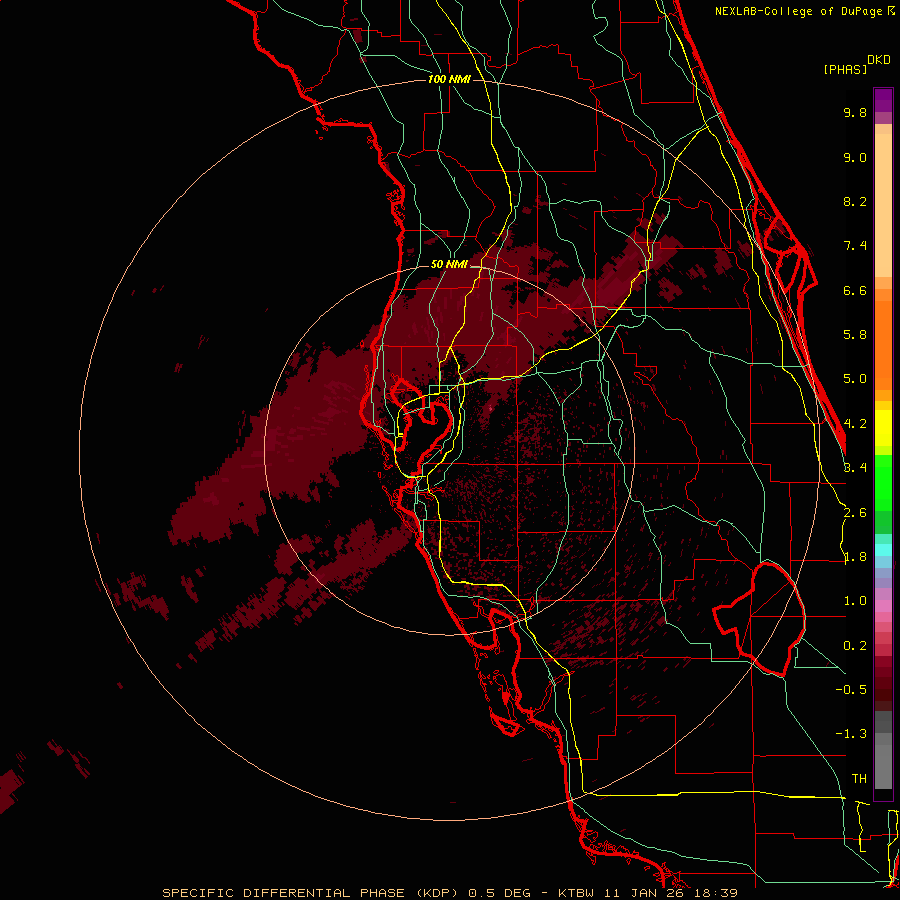Screen dimensions: 900x900
Task: Click the 7.4 scale value
Action: 855,246
